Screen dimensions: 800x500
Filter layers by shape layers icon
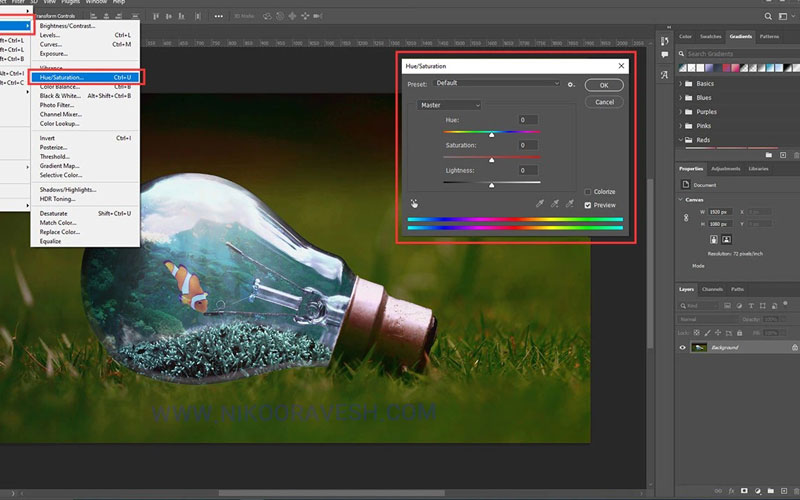pos(763,306)
